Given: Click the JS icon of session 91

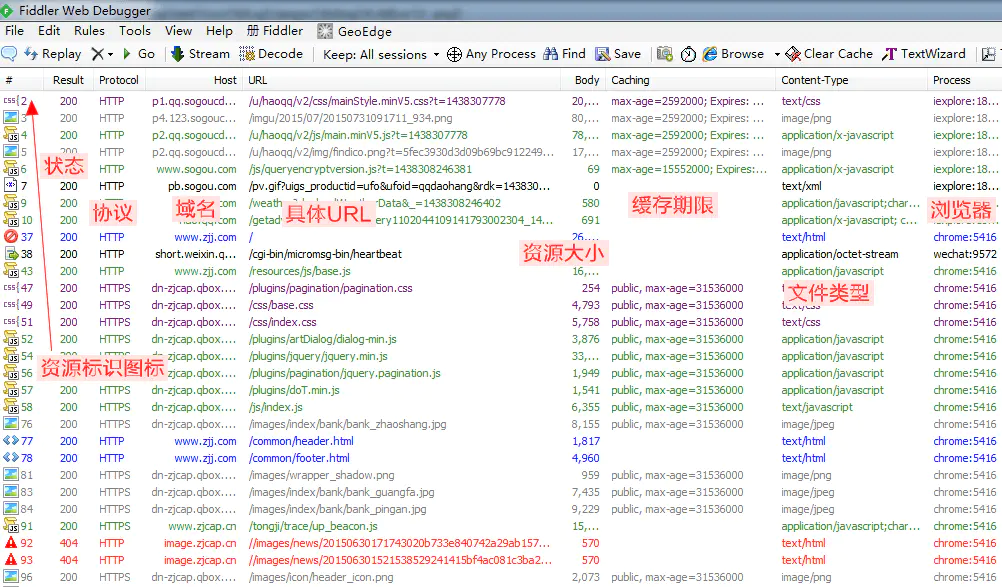Looking at the screenshot, I should (x=11, y=526).
